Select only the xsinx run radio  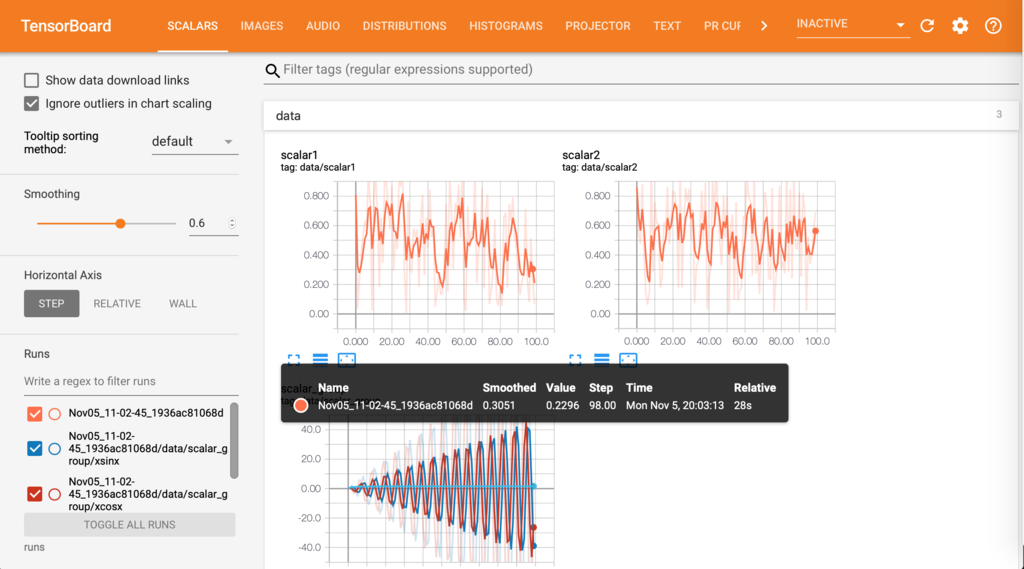point(55,448)
